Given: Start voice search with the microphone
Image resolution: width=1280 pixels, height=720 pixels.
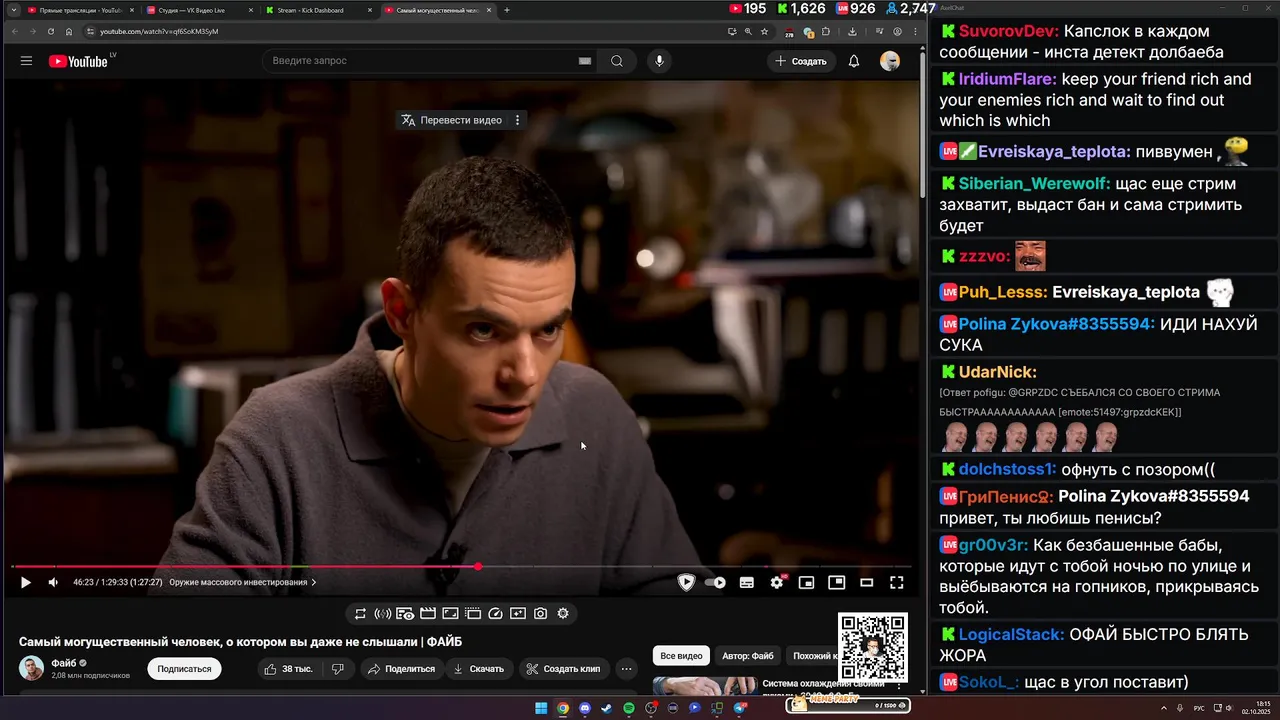Looking at the screenshot, I should (x=659, y=61).
